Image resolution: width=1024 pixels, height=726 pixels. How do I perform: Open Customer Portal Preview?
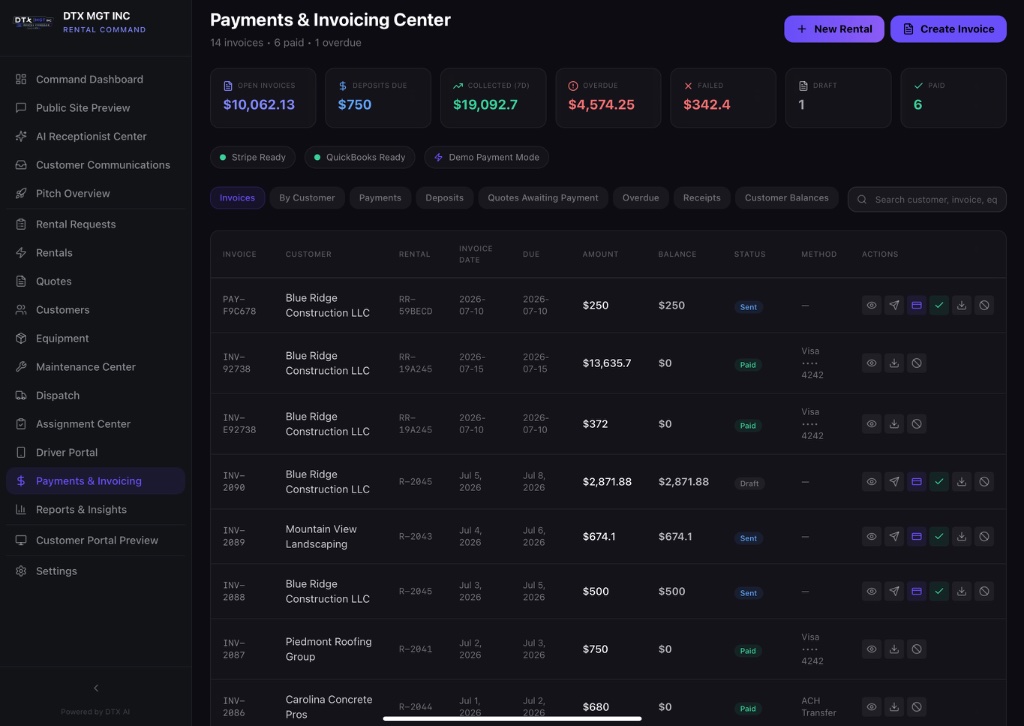point(95,540)
